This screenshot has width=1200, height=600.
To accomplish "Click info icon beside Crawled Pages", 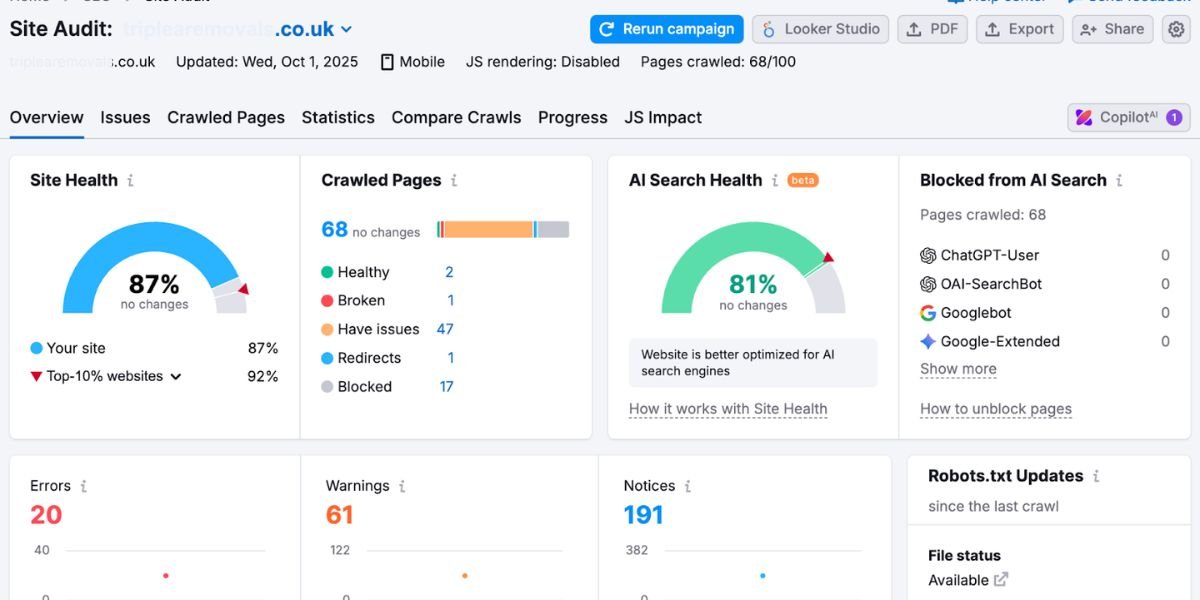I will click(454, 181).
